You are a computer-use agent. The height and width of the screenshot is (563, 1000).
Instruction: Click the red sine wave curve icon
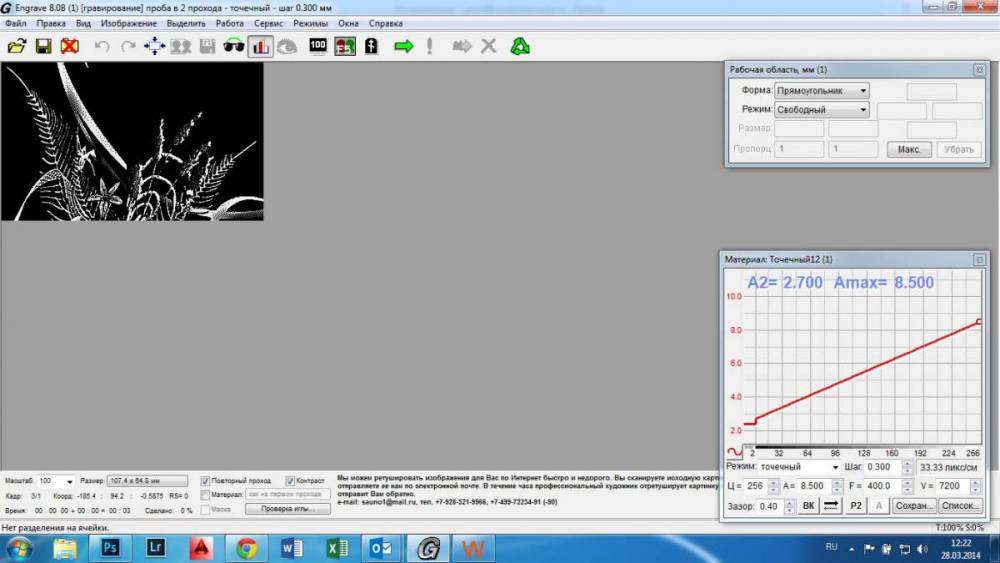735,453
